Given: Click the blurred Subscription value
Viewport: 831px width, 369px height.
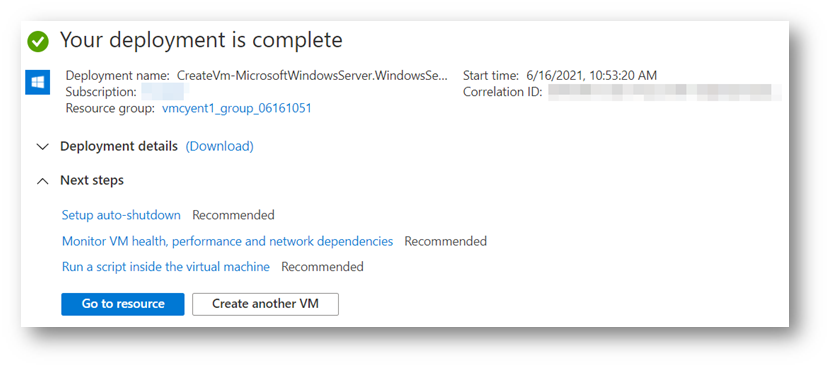Looking at the screenshot, I should coord(162,92).
